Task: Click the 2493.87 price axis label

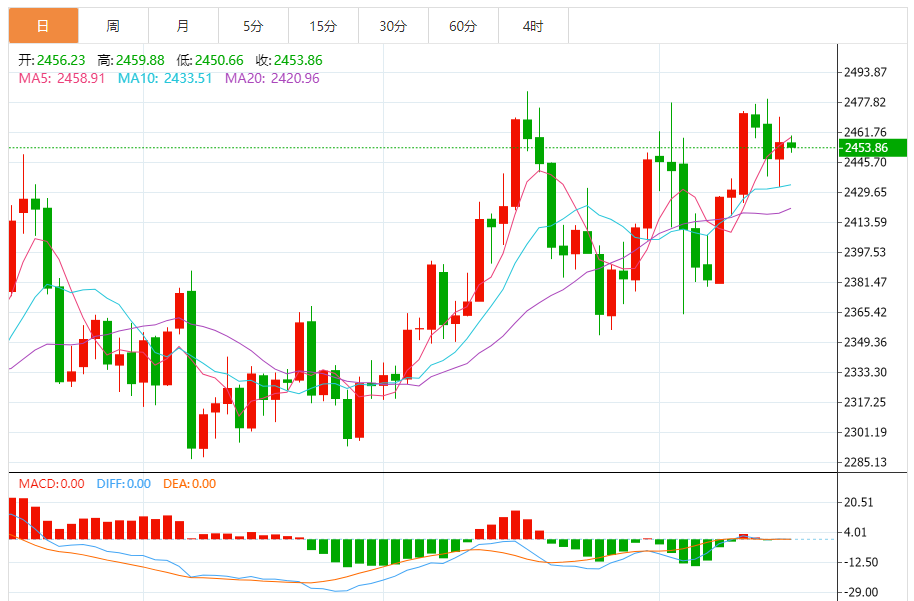Action: pos(865,72)
